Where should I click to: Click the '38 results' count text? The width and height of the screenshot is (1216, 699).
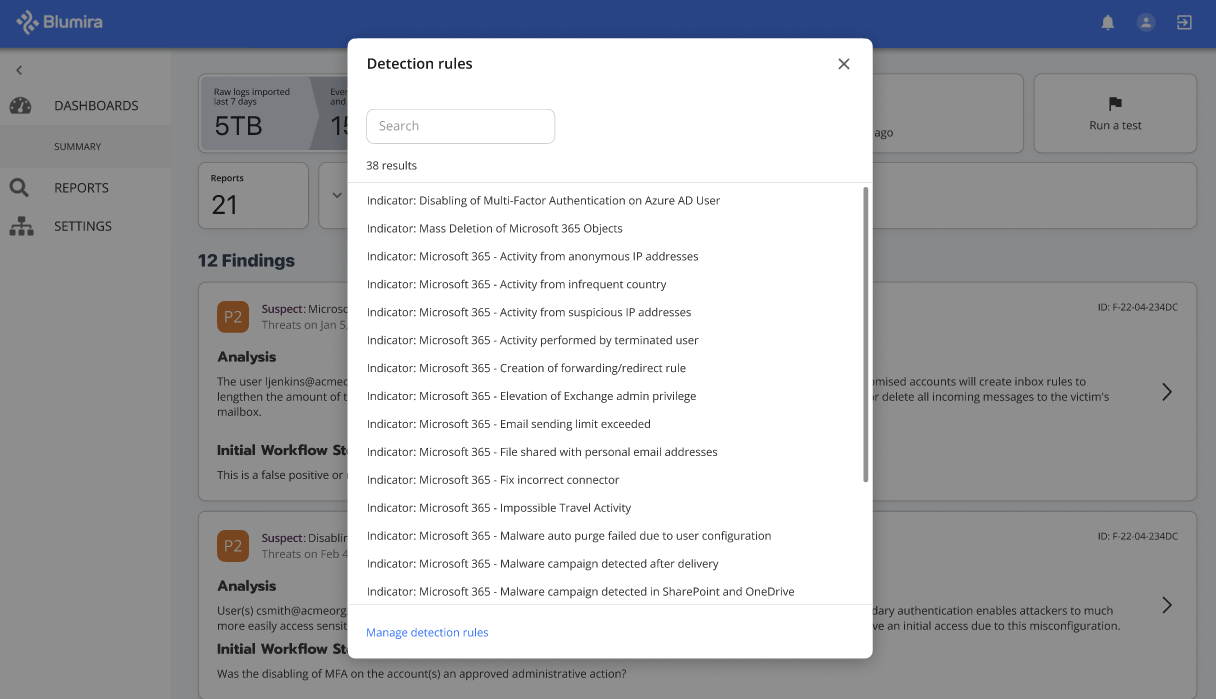tap(392, 165)
